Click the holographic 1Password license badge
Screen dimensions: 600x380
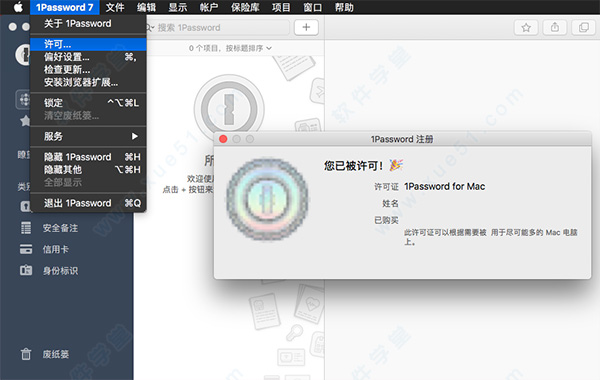(267, 199)
